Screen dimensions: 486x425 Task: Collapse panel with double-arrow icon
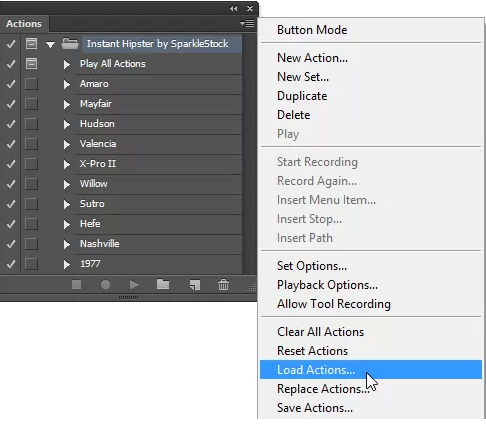[234, 8]
